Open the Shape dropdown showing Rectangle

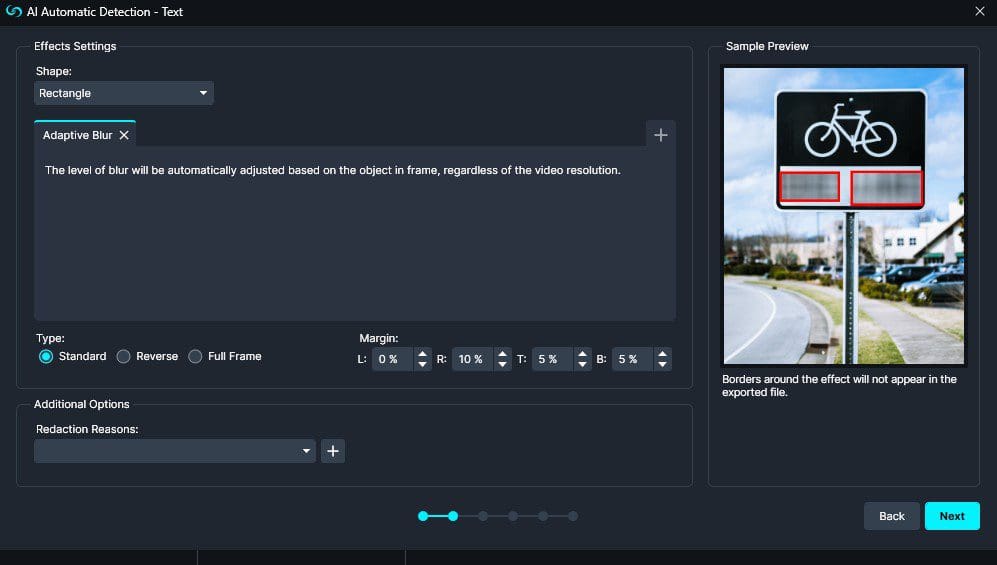[x=123, y=93]
